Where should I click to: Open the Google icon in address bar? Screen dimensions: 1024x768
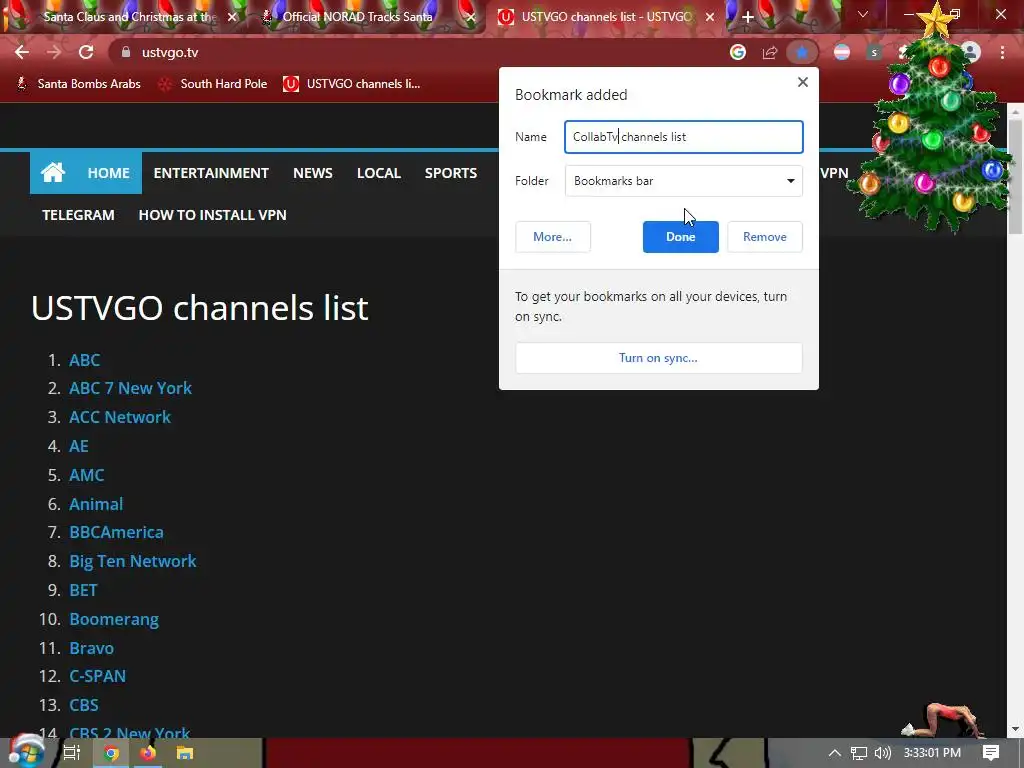(737, 52)
